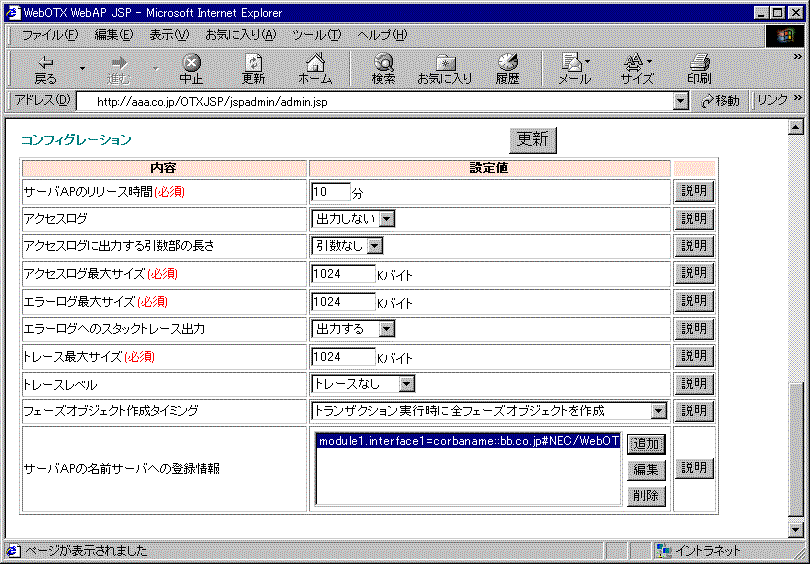Open the Tools (ツール) menu
This screenshot has height=564, width=810.
tap(316, 35)
